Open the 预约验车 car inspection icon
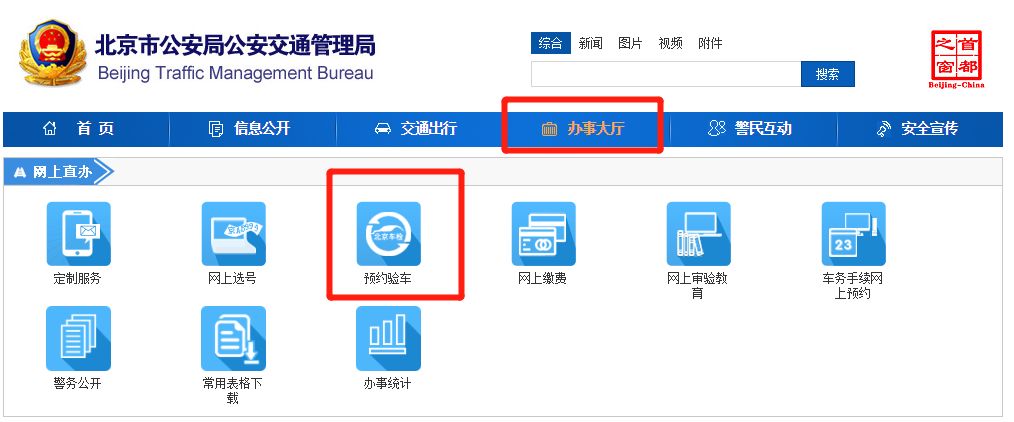This screenshot has width=1014, height=422. pos(389,234)
